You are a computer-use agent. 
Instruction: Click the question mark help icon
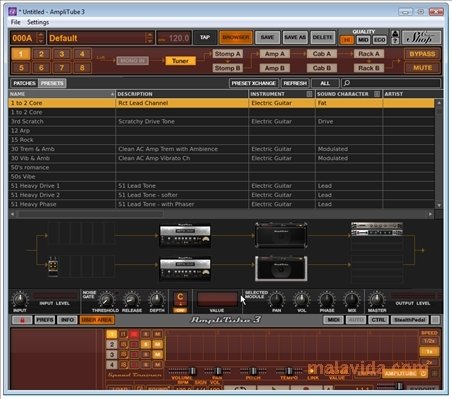(x=395, y=41)
